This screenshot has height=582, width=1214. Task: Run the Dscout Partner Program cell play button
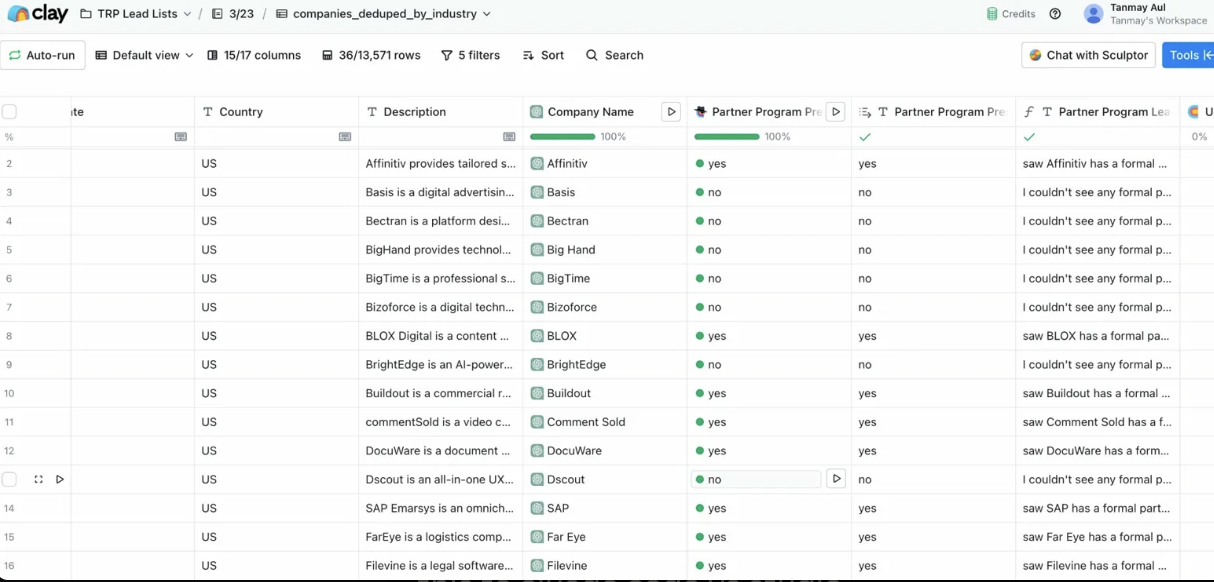click(836, 479)
